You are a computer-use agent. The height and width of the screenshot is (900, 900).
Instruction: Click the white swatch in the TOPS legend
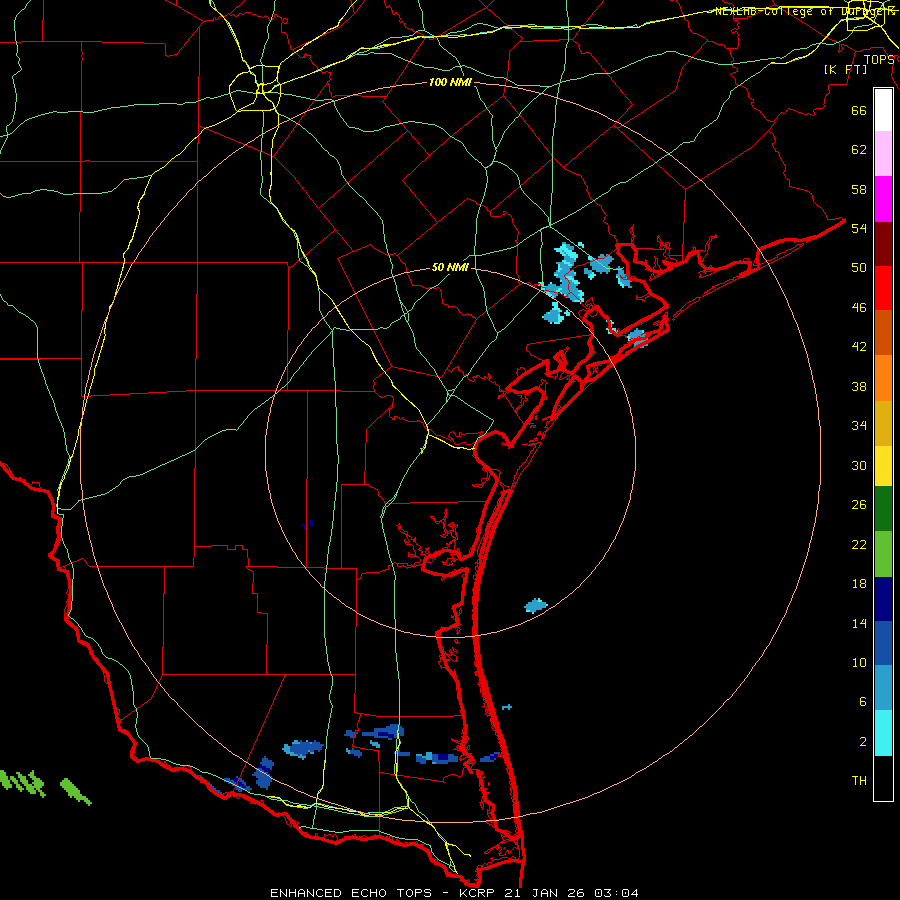(883, 110)
